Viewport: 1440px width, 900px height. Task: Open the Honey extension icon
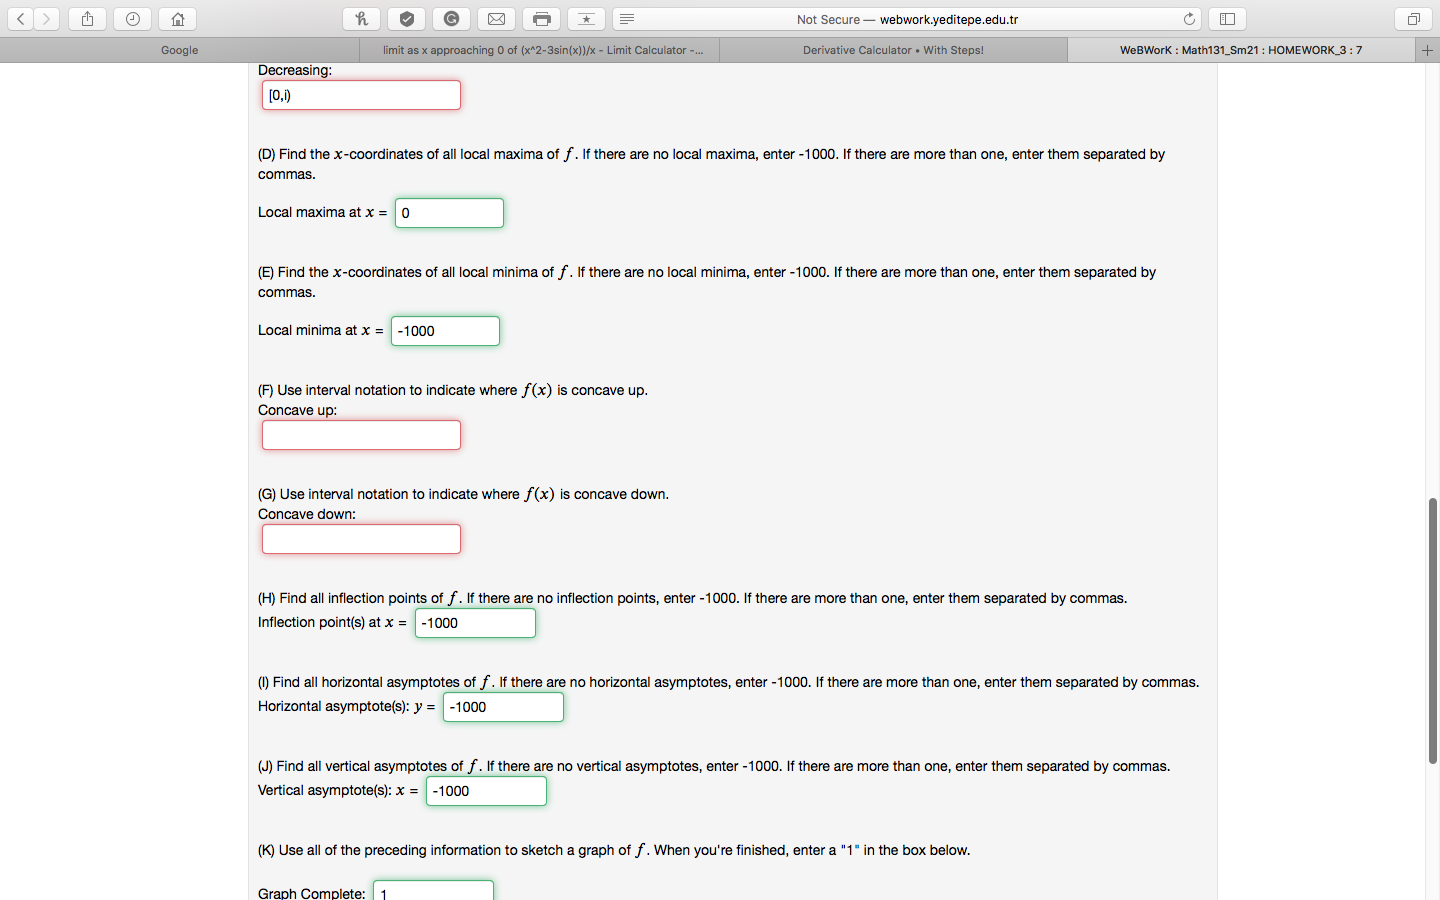[361, 18]
